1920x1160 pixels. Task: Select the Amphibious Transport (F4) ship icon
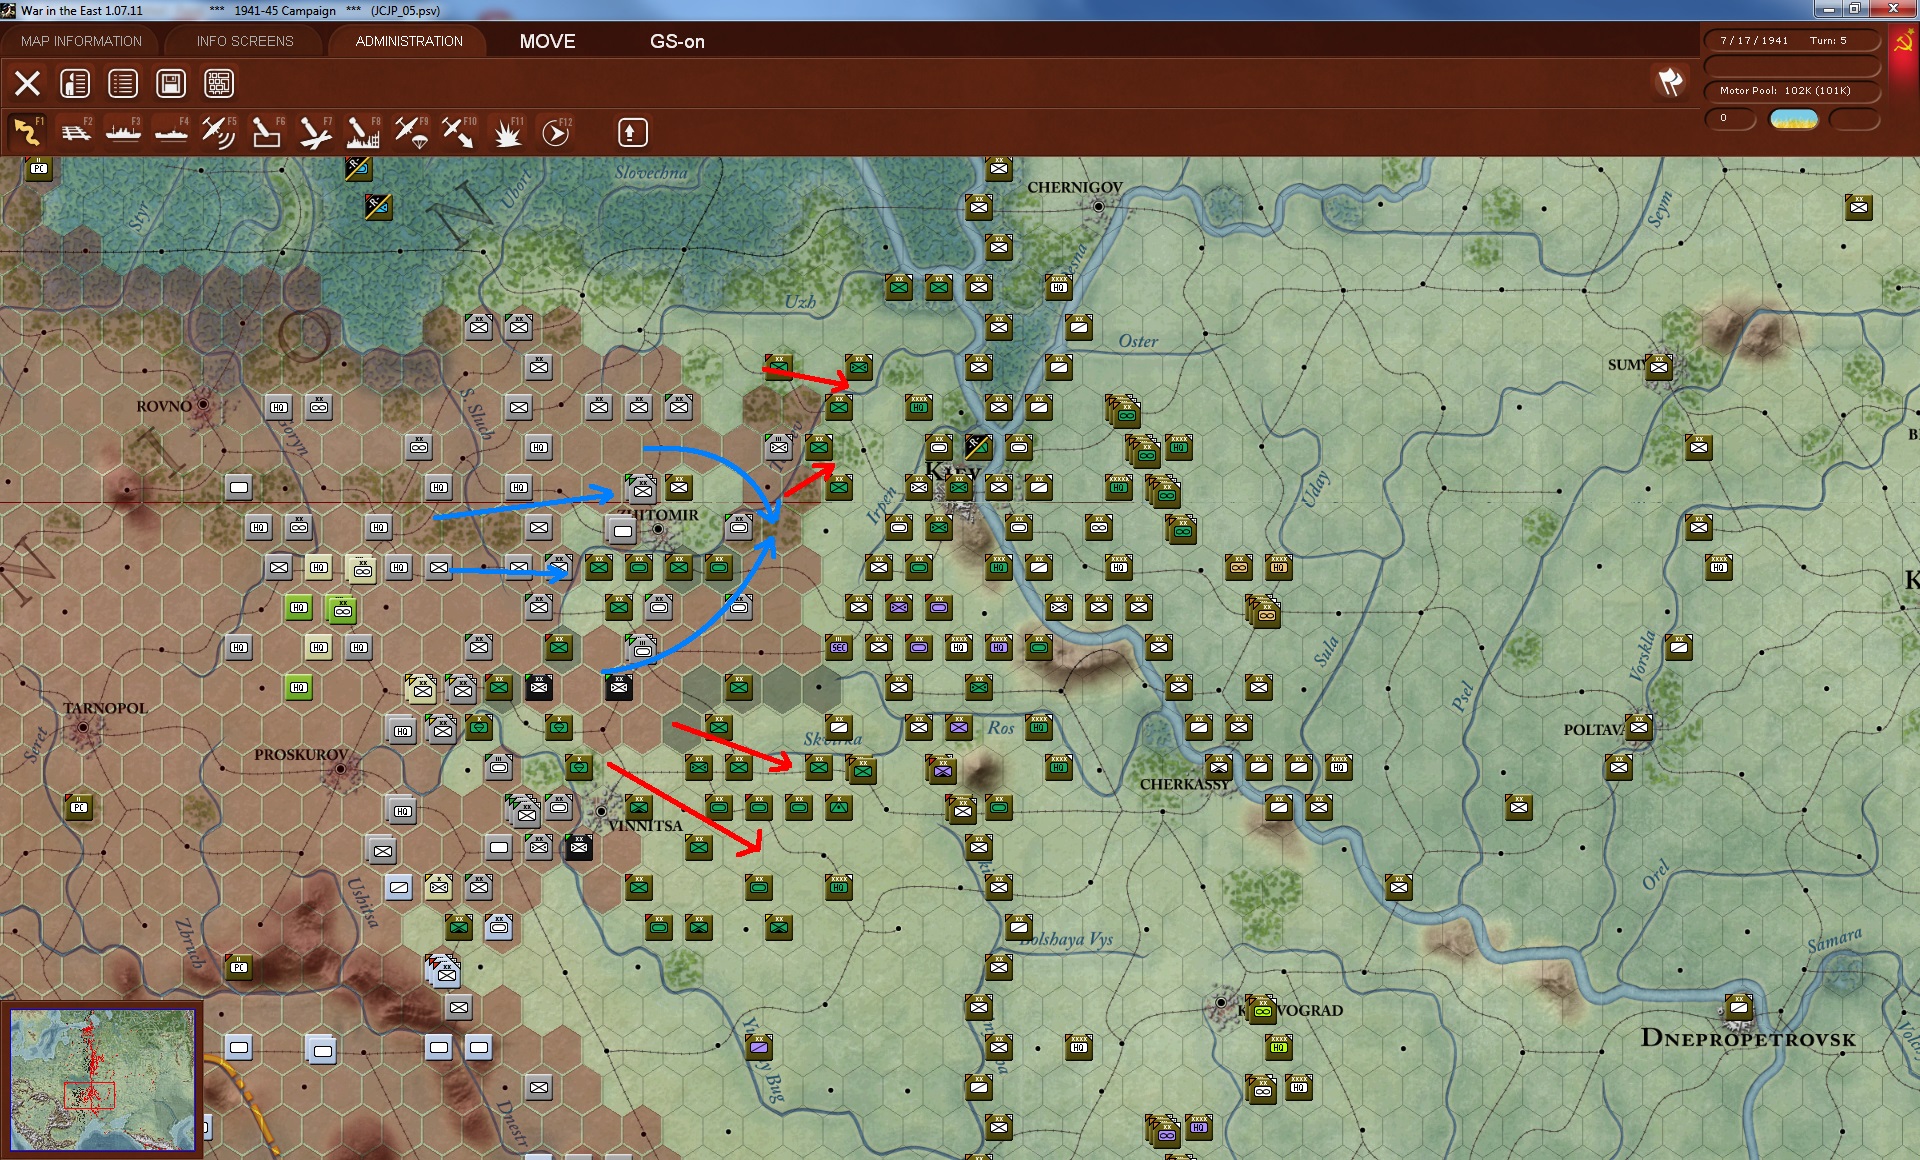tap(171, 132)
